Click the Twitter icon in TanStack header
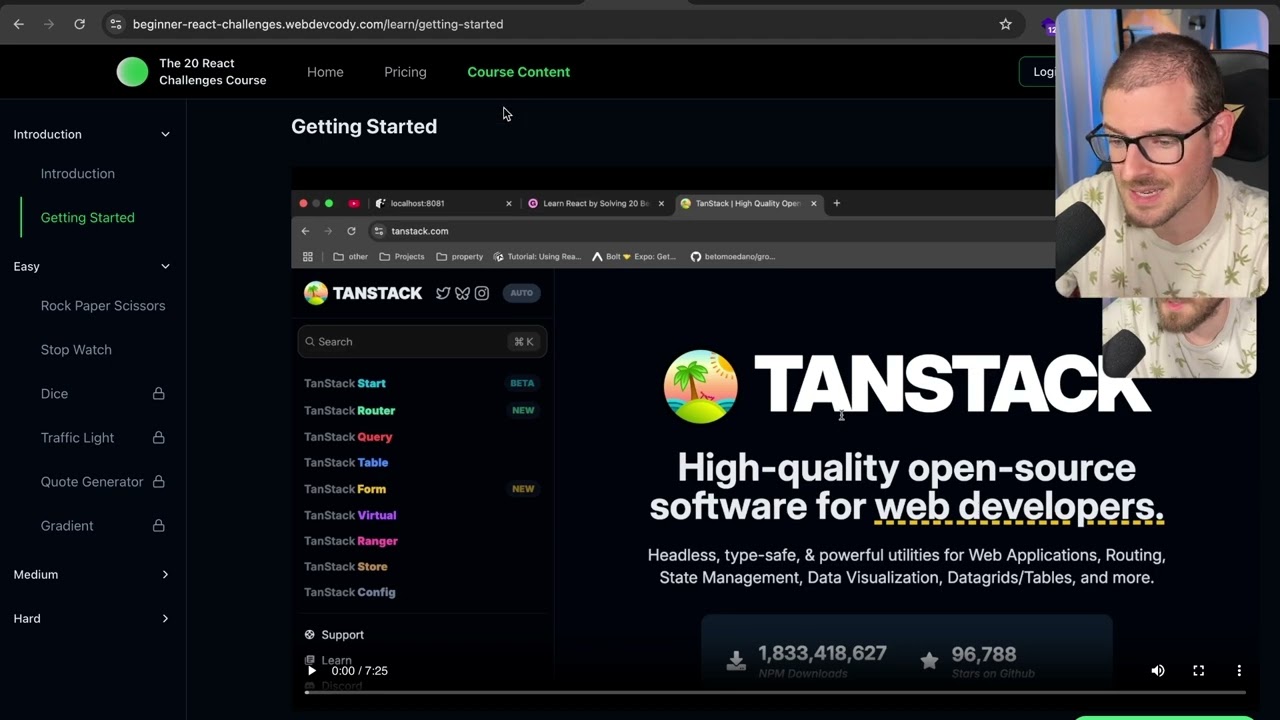The width and height of the screenshot is (1280, 720). click(x=443, y=293)
